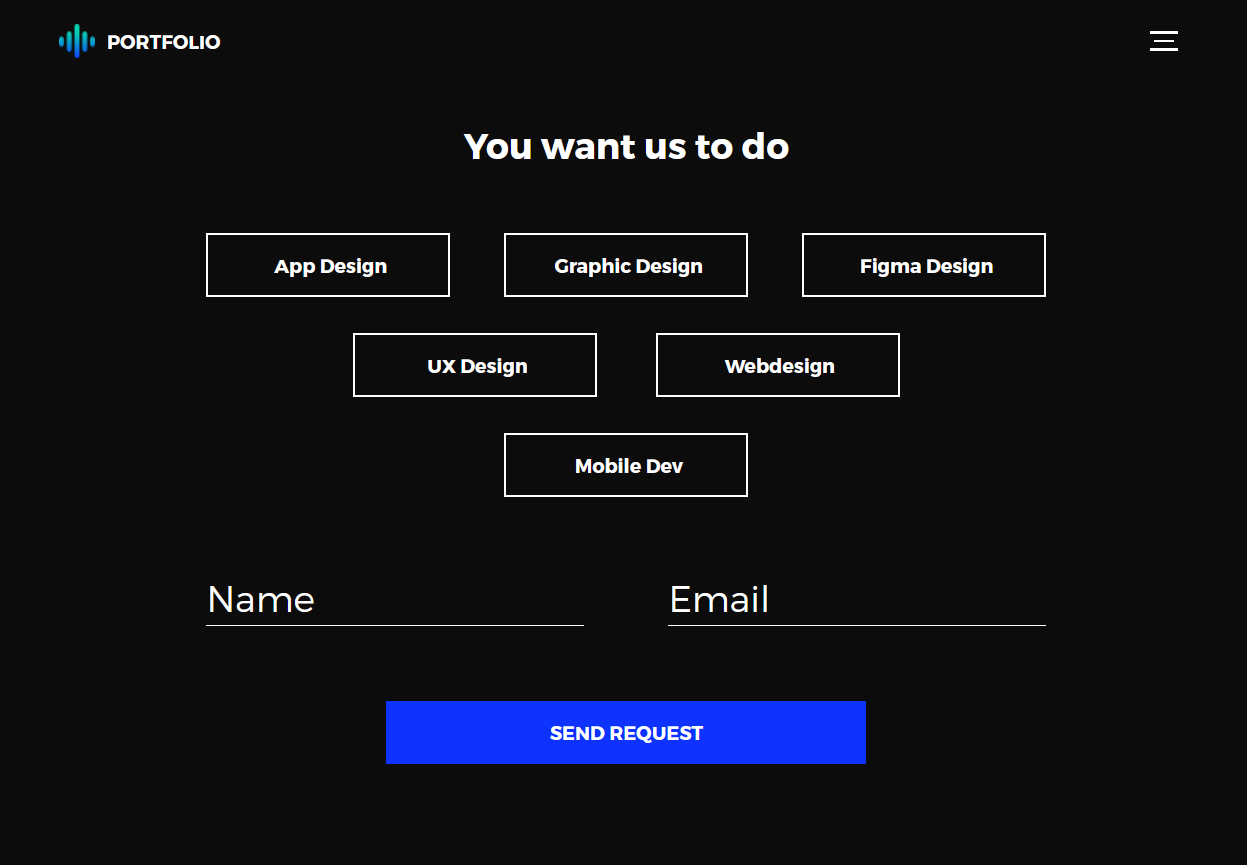Image resolution: width=1247 pixels, height=865 pixels.
Task: Pick the Webdesign service box
Action: click(778, 365)
